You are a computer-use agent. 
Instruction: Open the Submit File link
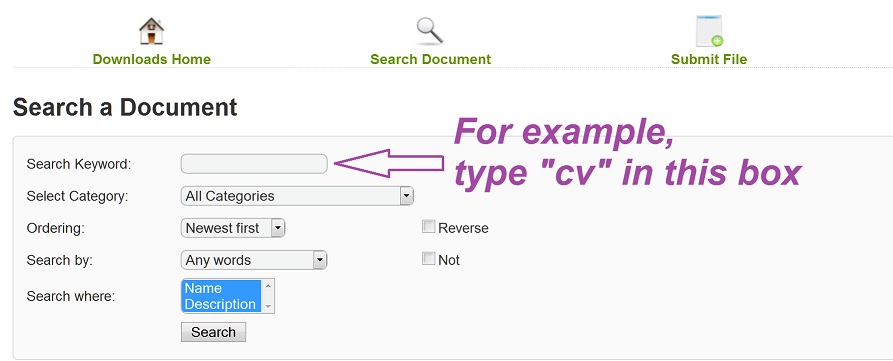709,59
